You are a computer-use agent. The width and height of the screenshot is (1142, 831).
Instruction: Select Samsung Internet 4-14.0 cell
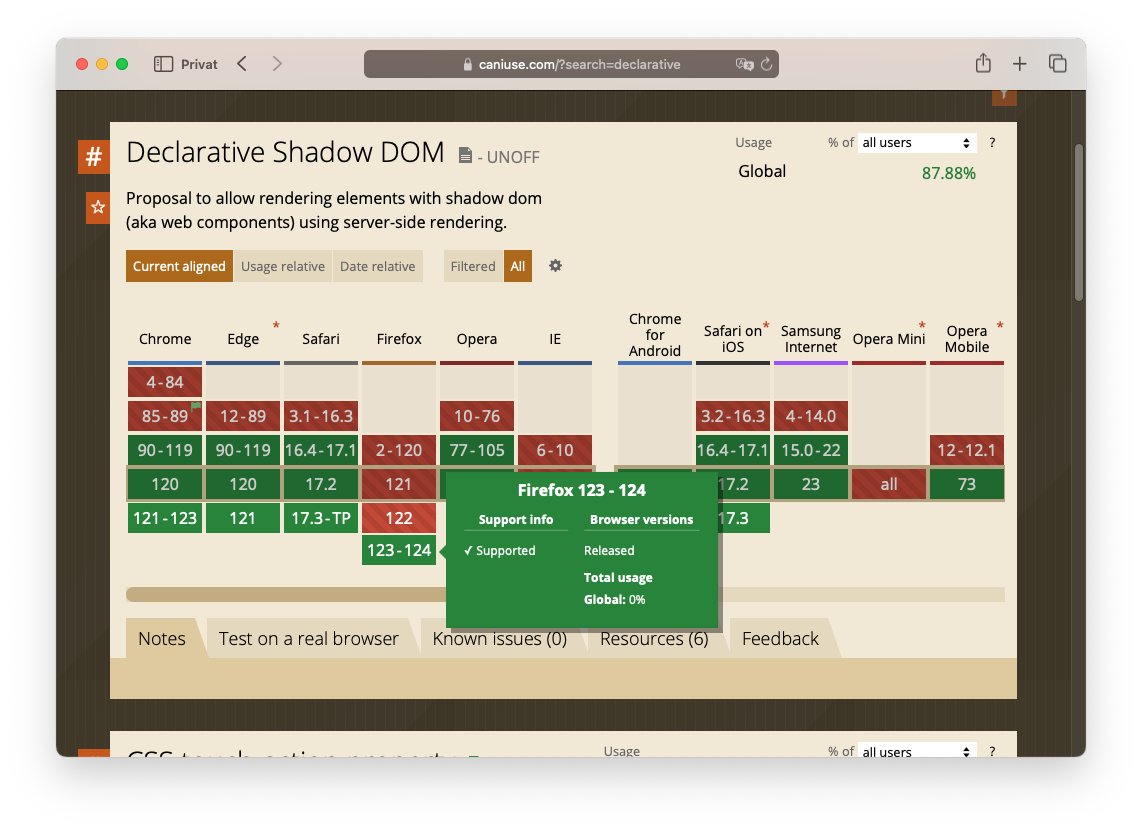[811, 416]
